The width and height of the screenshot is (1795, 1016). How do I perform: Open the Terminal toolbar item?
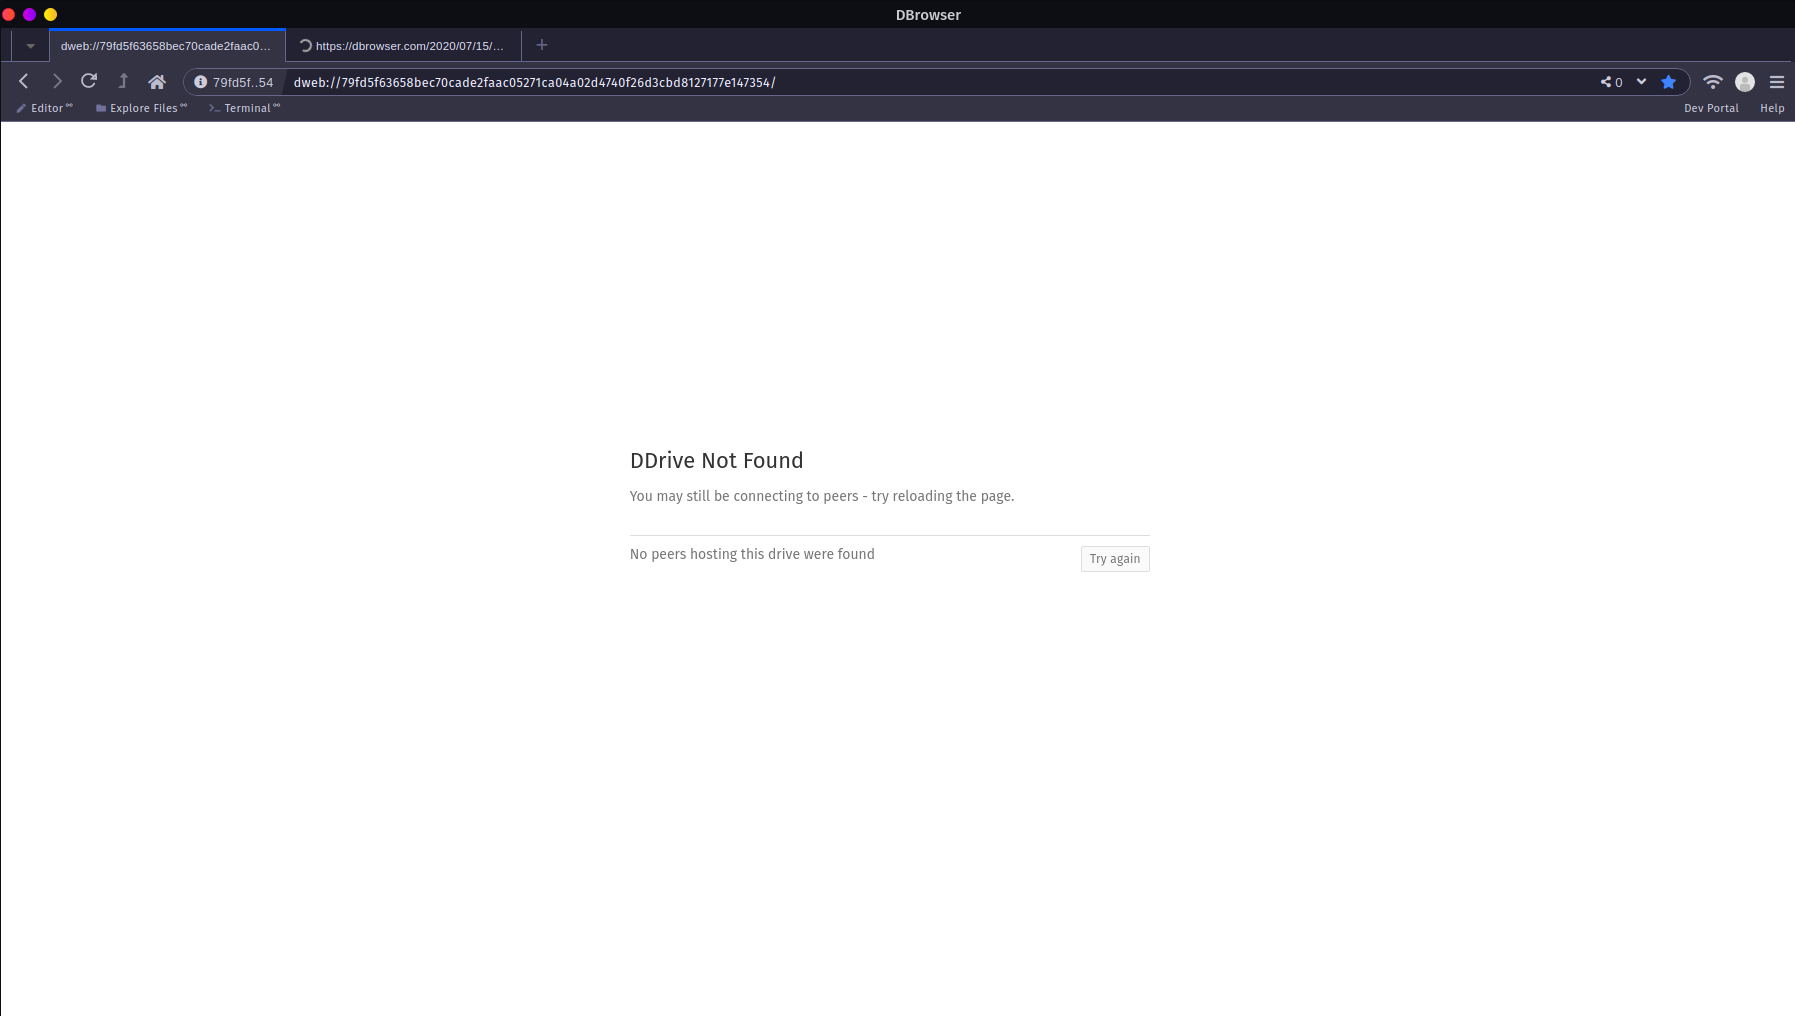pos(245,108)
